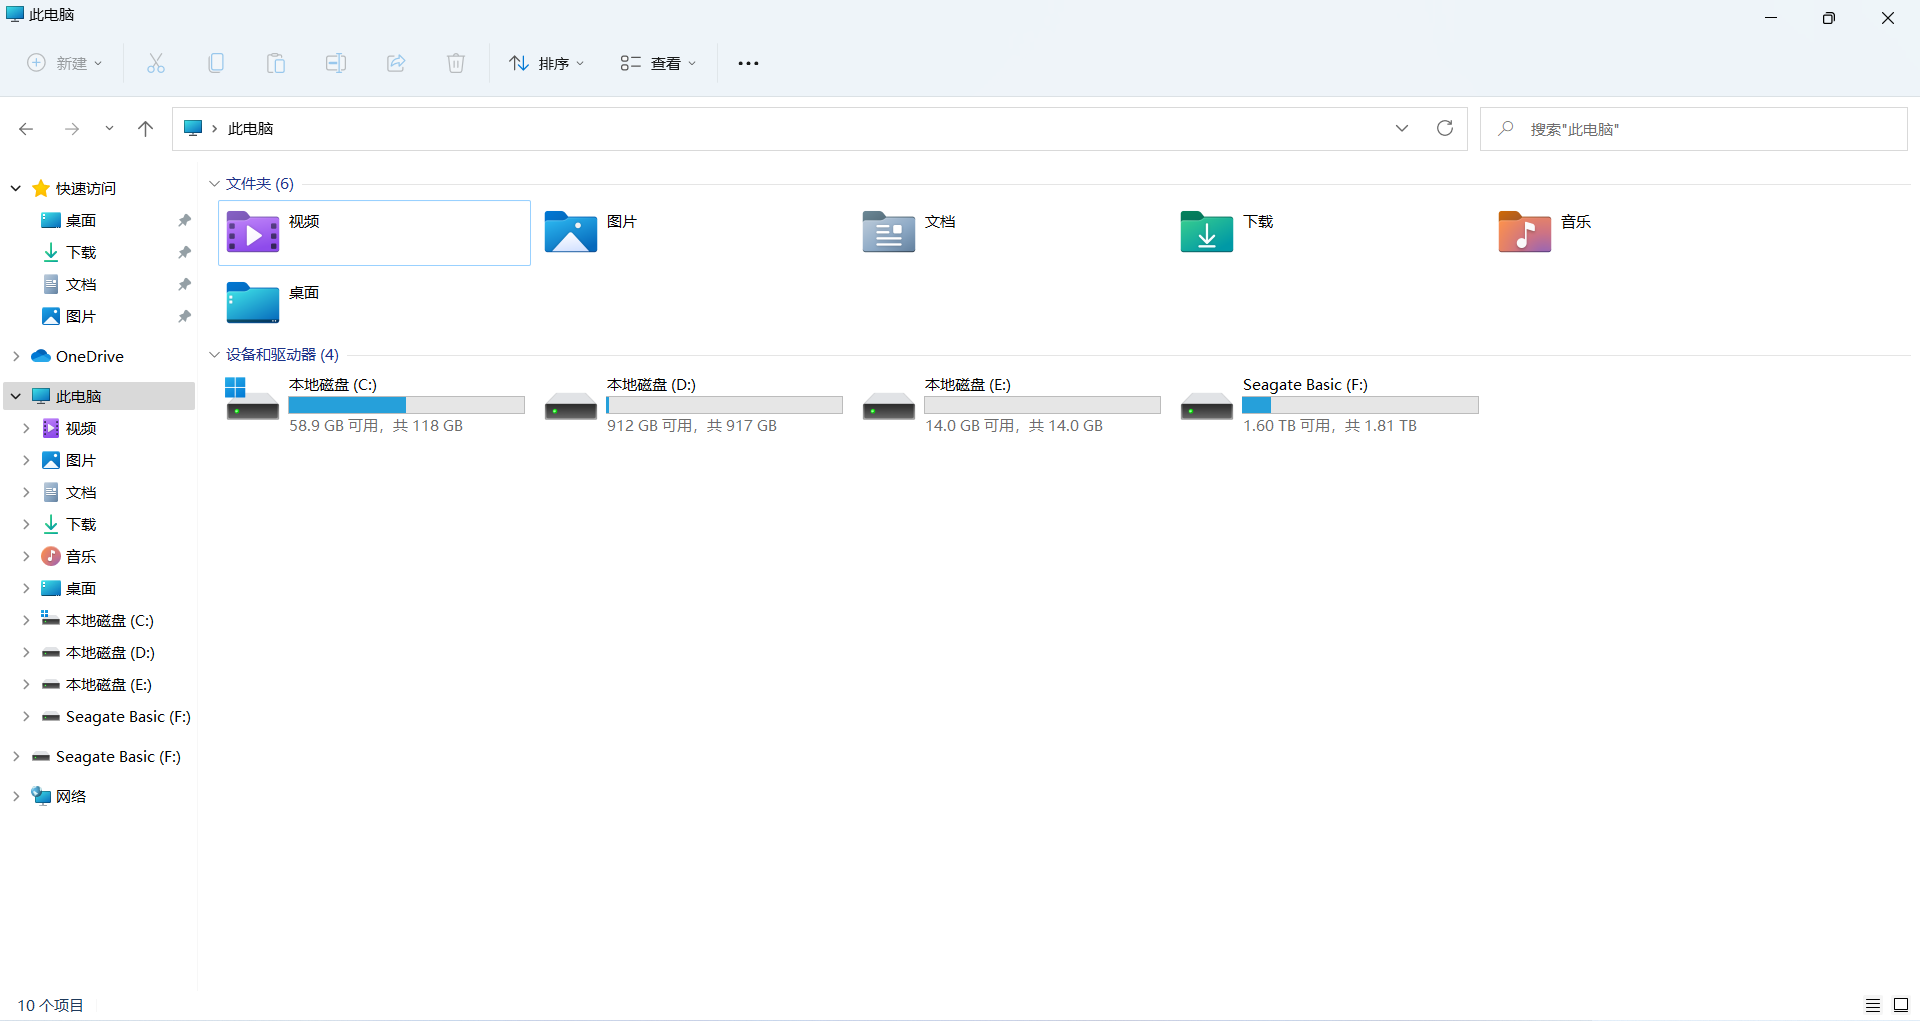Select the 桌面 folder in the main pane
The image size is (1920, 1021).
pyautogui.click(x=374, y=304)
